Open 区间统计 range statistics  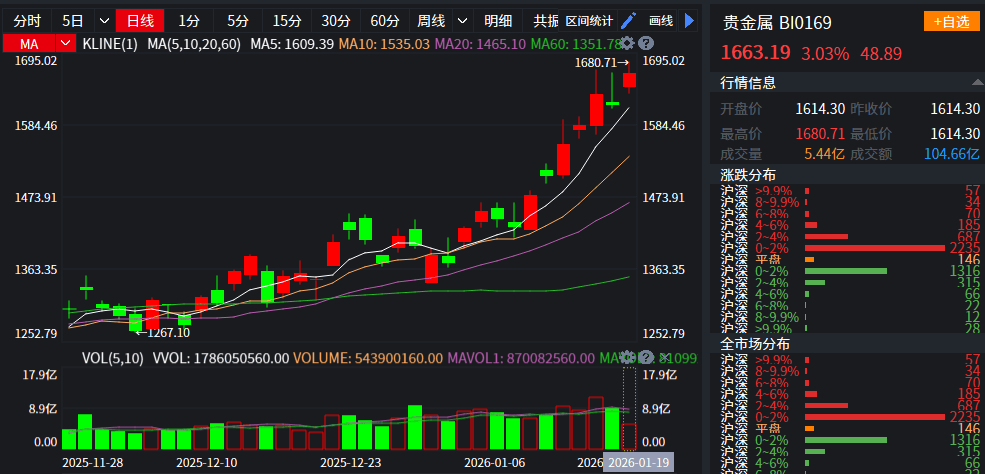(589, 20)
